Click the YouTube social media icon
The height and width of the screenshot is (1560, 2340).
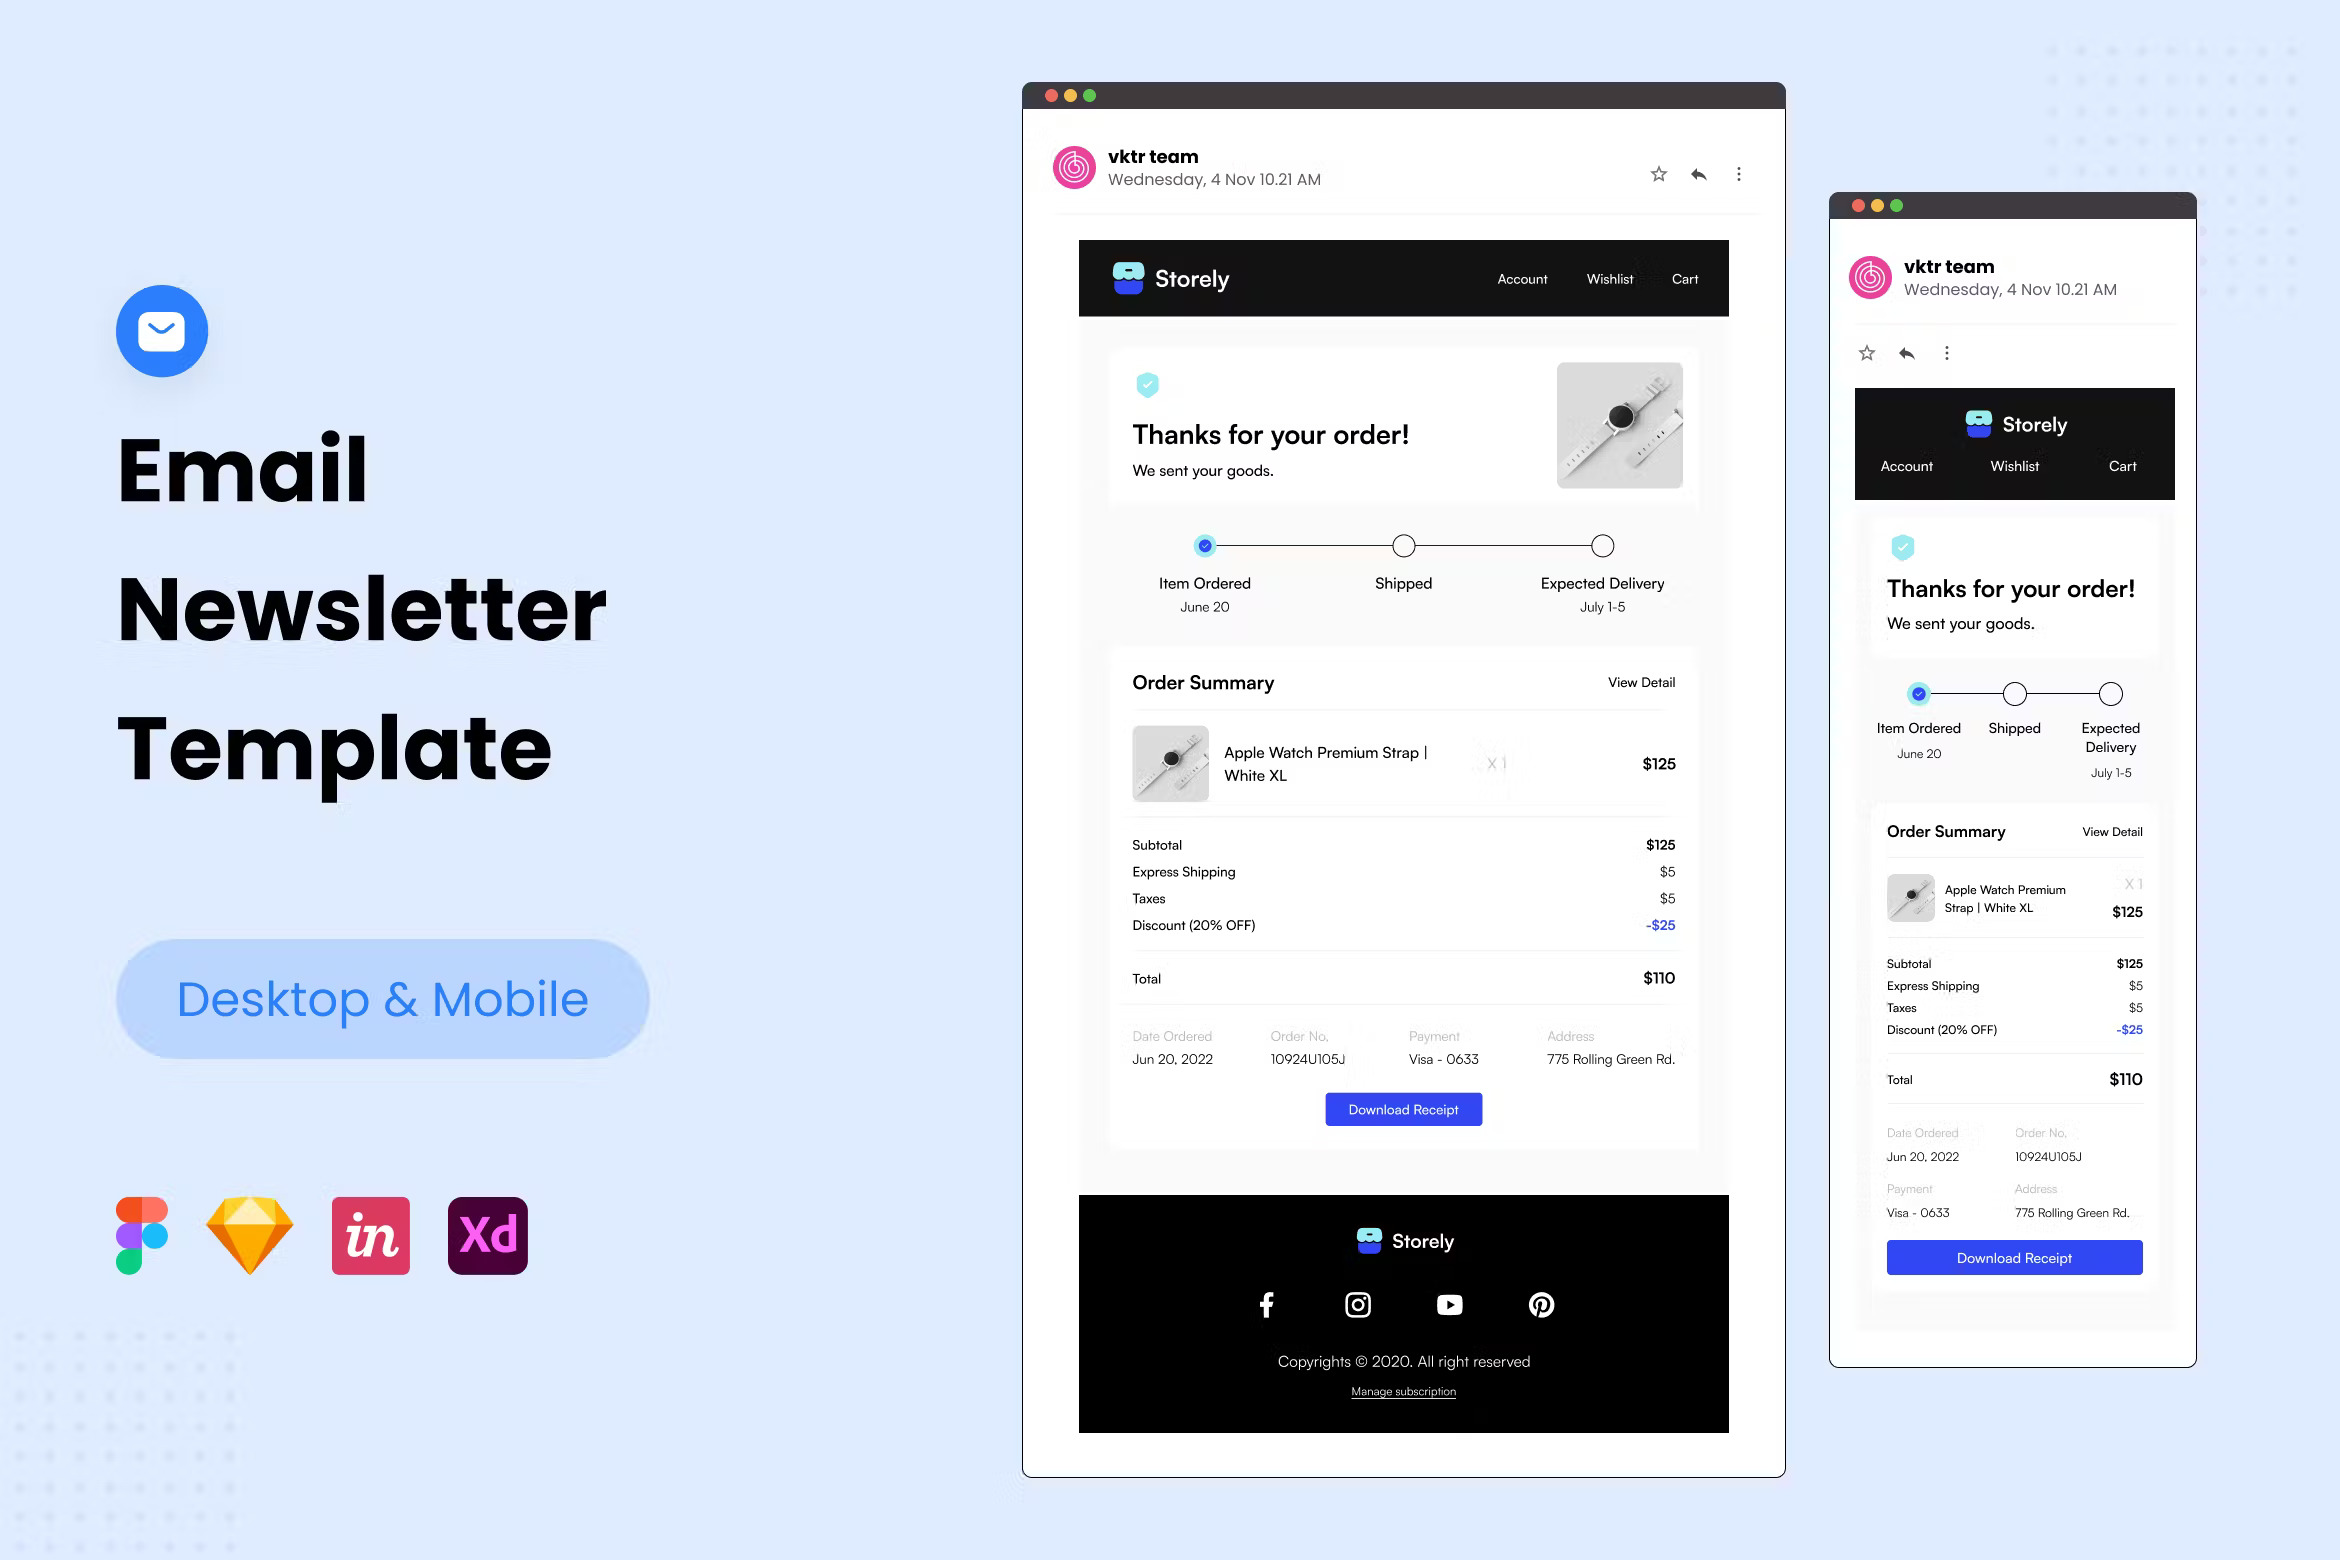click(x=1449, y=1304)
